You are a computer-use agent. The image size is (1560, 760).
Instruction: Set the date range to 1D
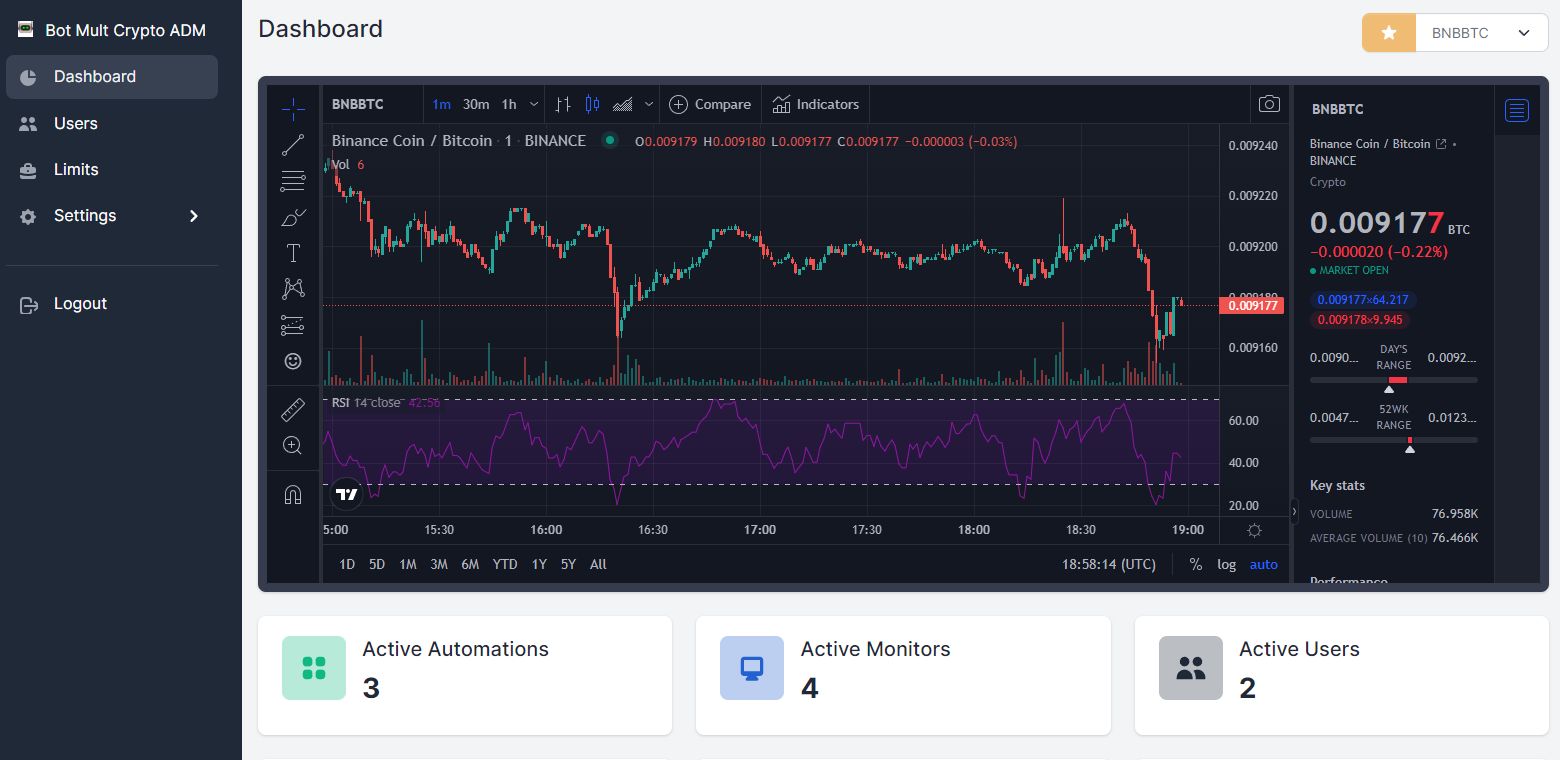pos(347,564)
